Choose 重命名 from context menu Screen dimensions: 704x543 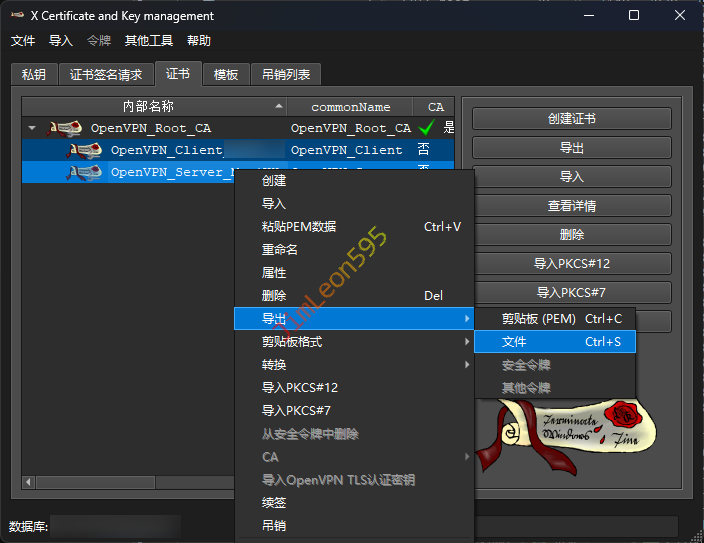coord(280,250)
